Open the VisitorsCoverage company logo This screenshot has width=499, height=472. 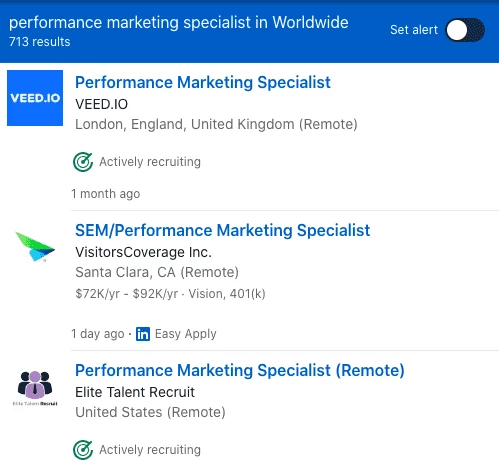(x=35, y=247)
